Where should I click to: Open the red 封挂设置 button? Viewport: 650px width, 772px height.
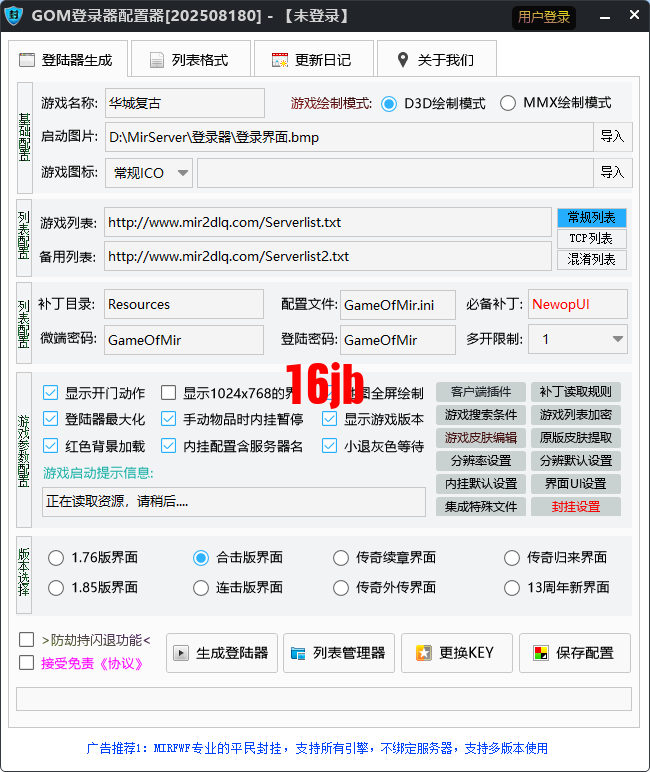coord(576,507)
